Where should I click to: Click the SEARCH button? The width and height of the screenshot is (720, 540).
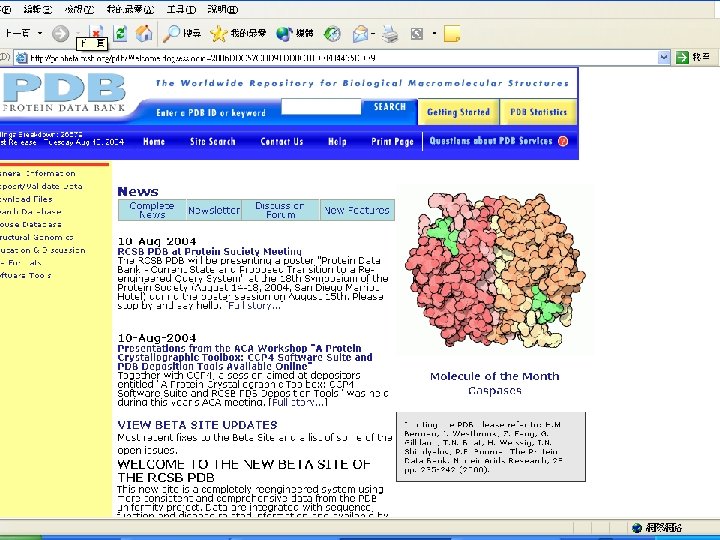(390, 107)
